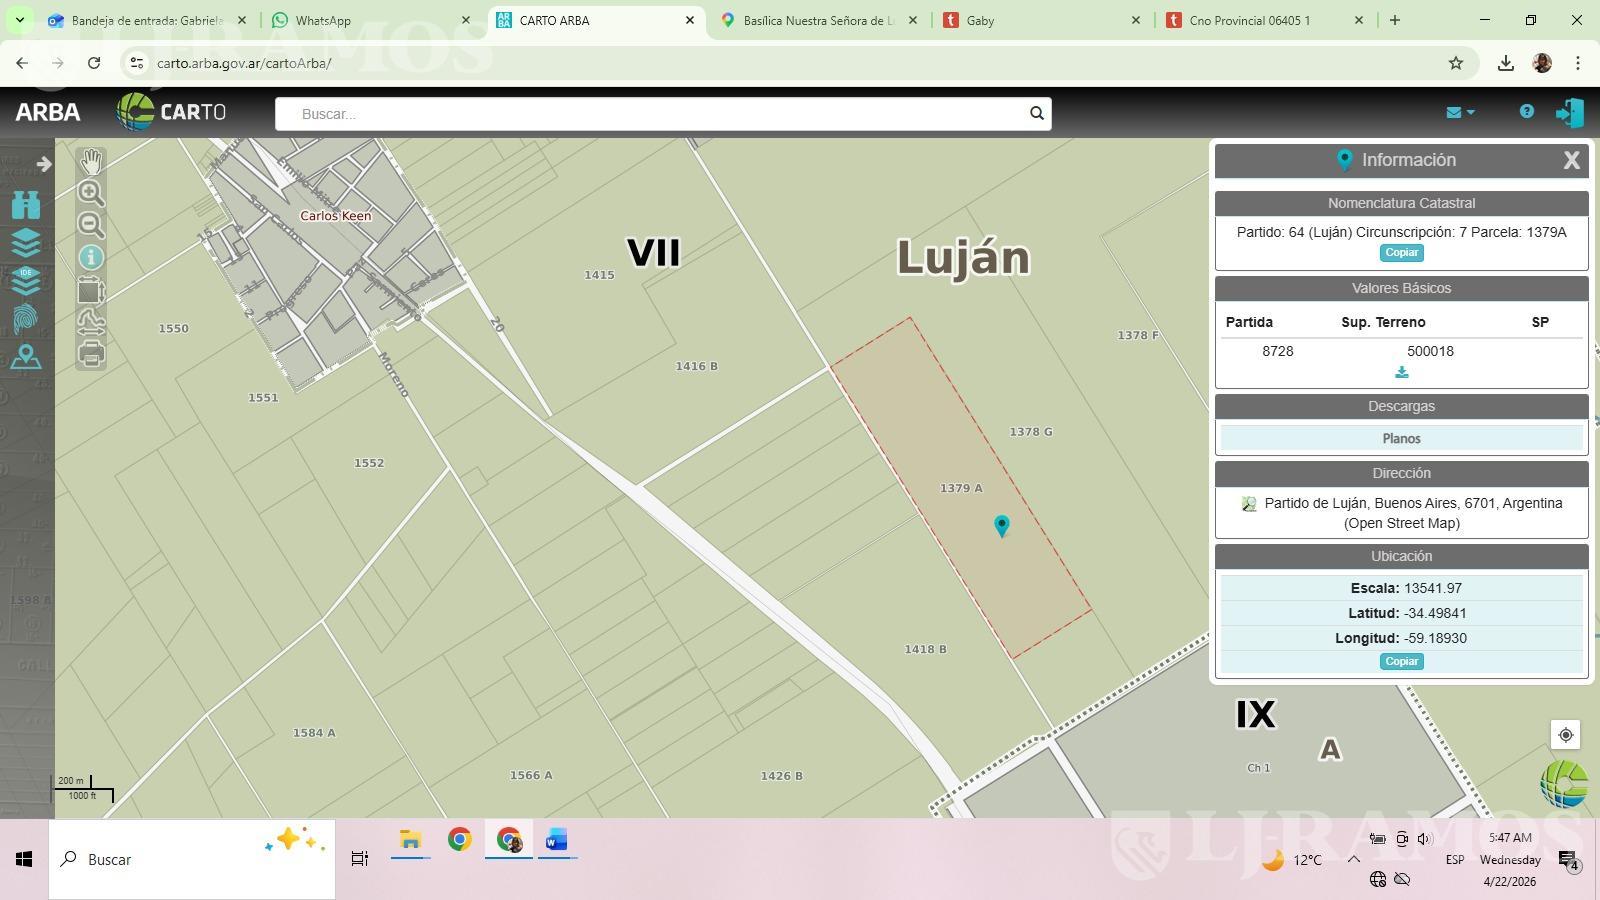
Task: Open a new browser tab
Action: [1395, 20]
